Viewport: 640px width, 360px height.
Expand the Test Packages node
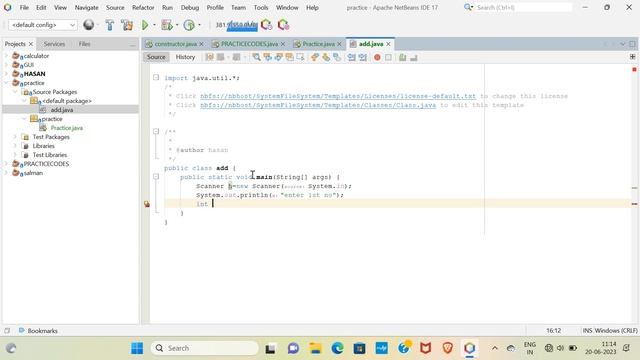point(15,137)
